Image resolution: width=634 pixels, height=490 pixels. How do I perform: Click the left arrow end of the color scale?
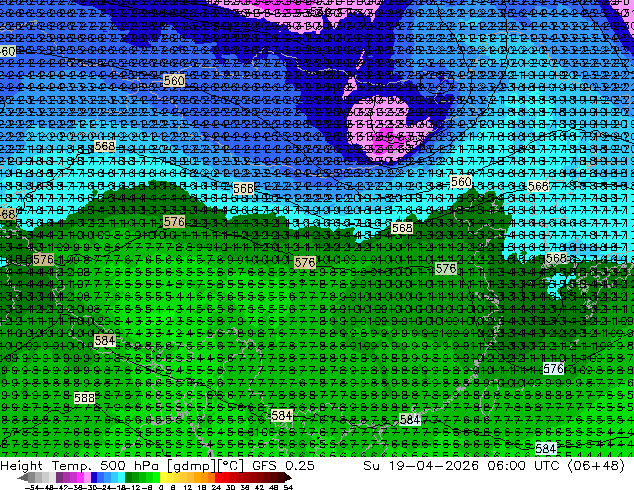[23, 478]
